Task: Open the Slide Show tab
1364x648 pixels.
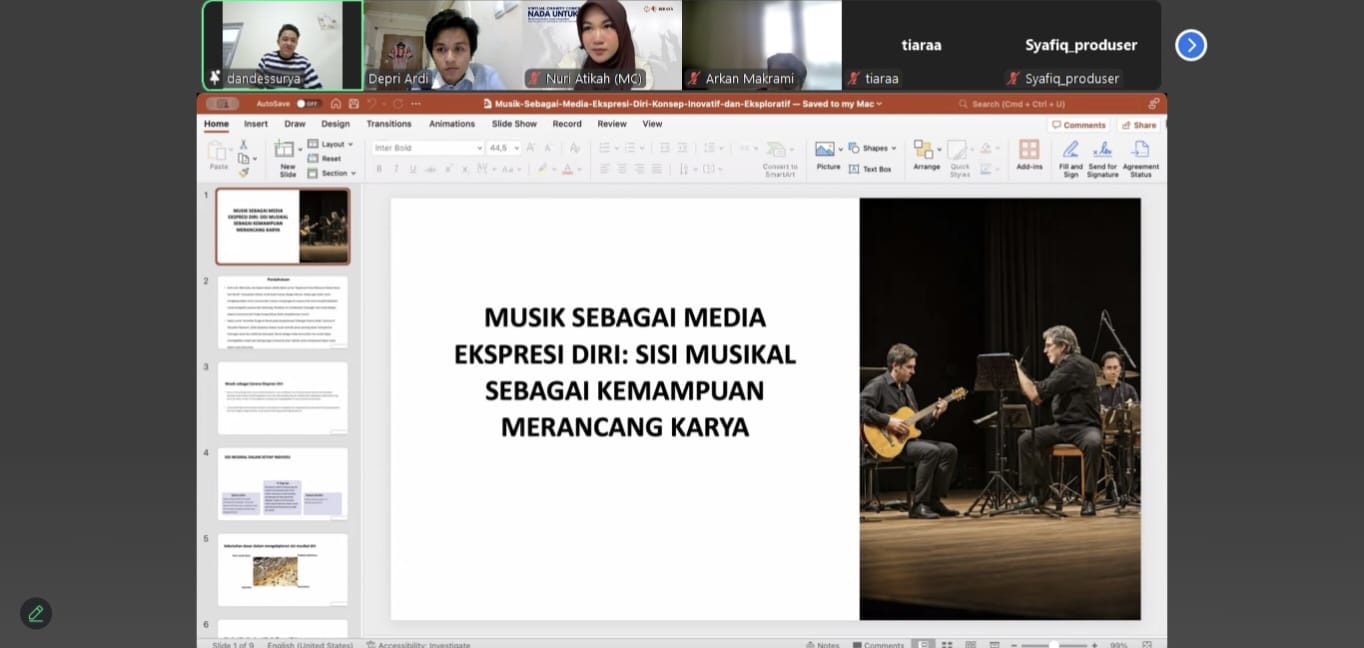Action: click(514, 124)
